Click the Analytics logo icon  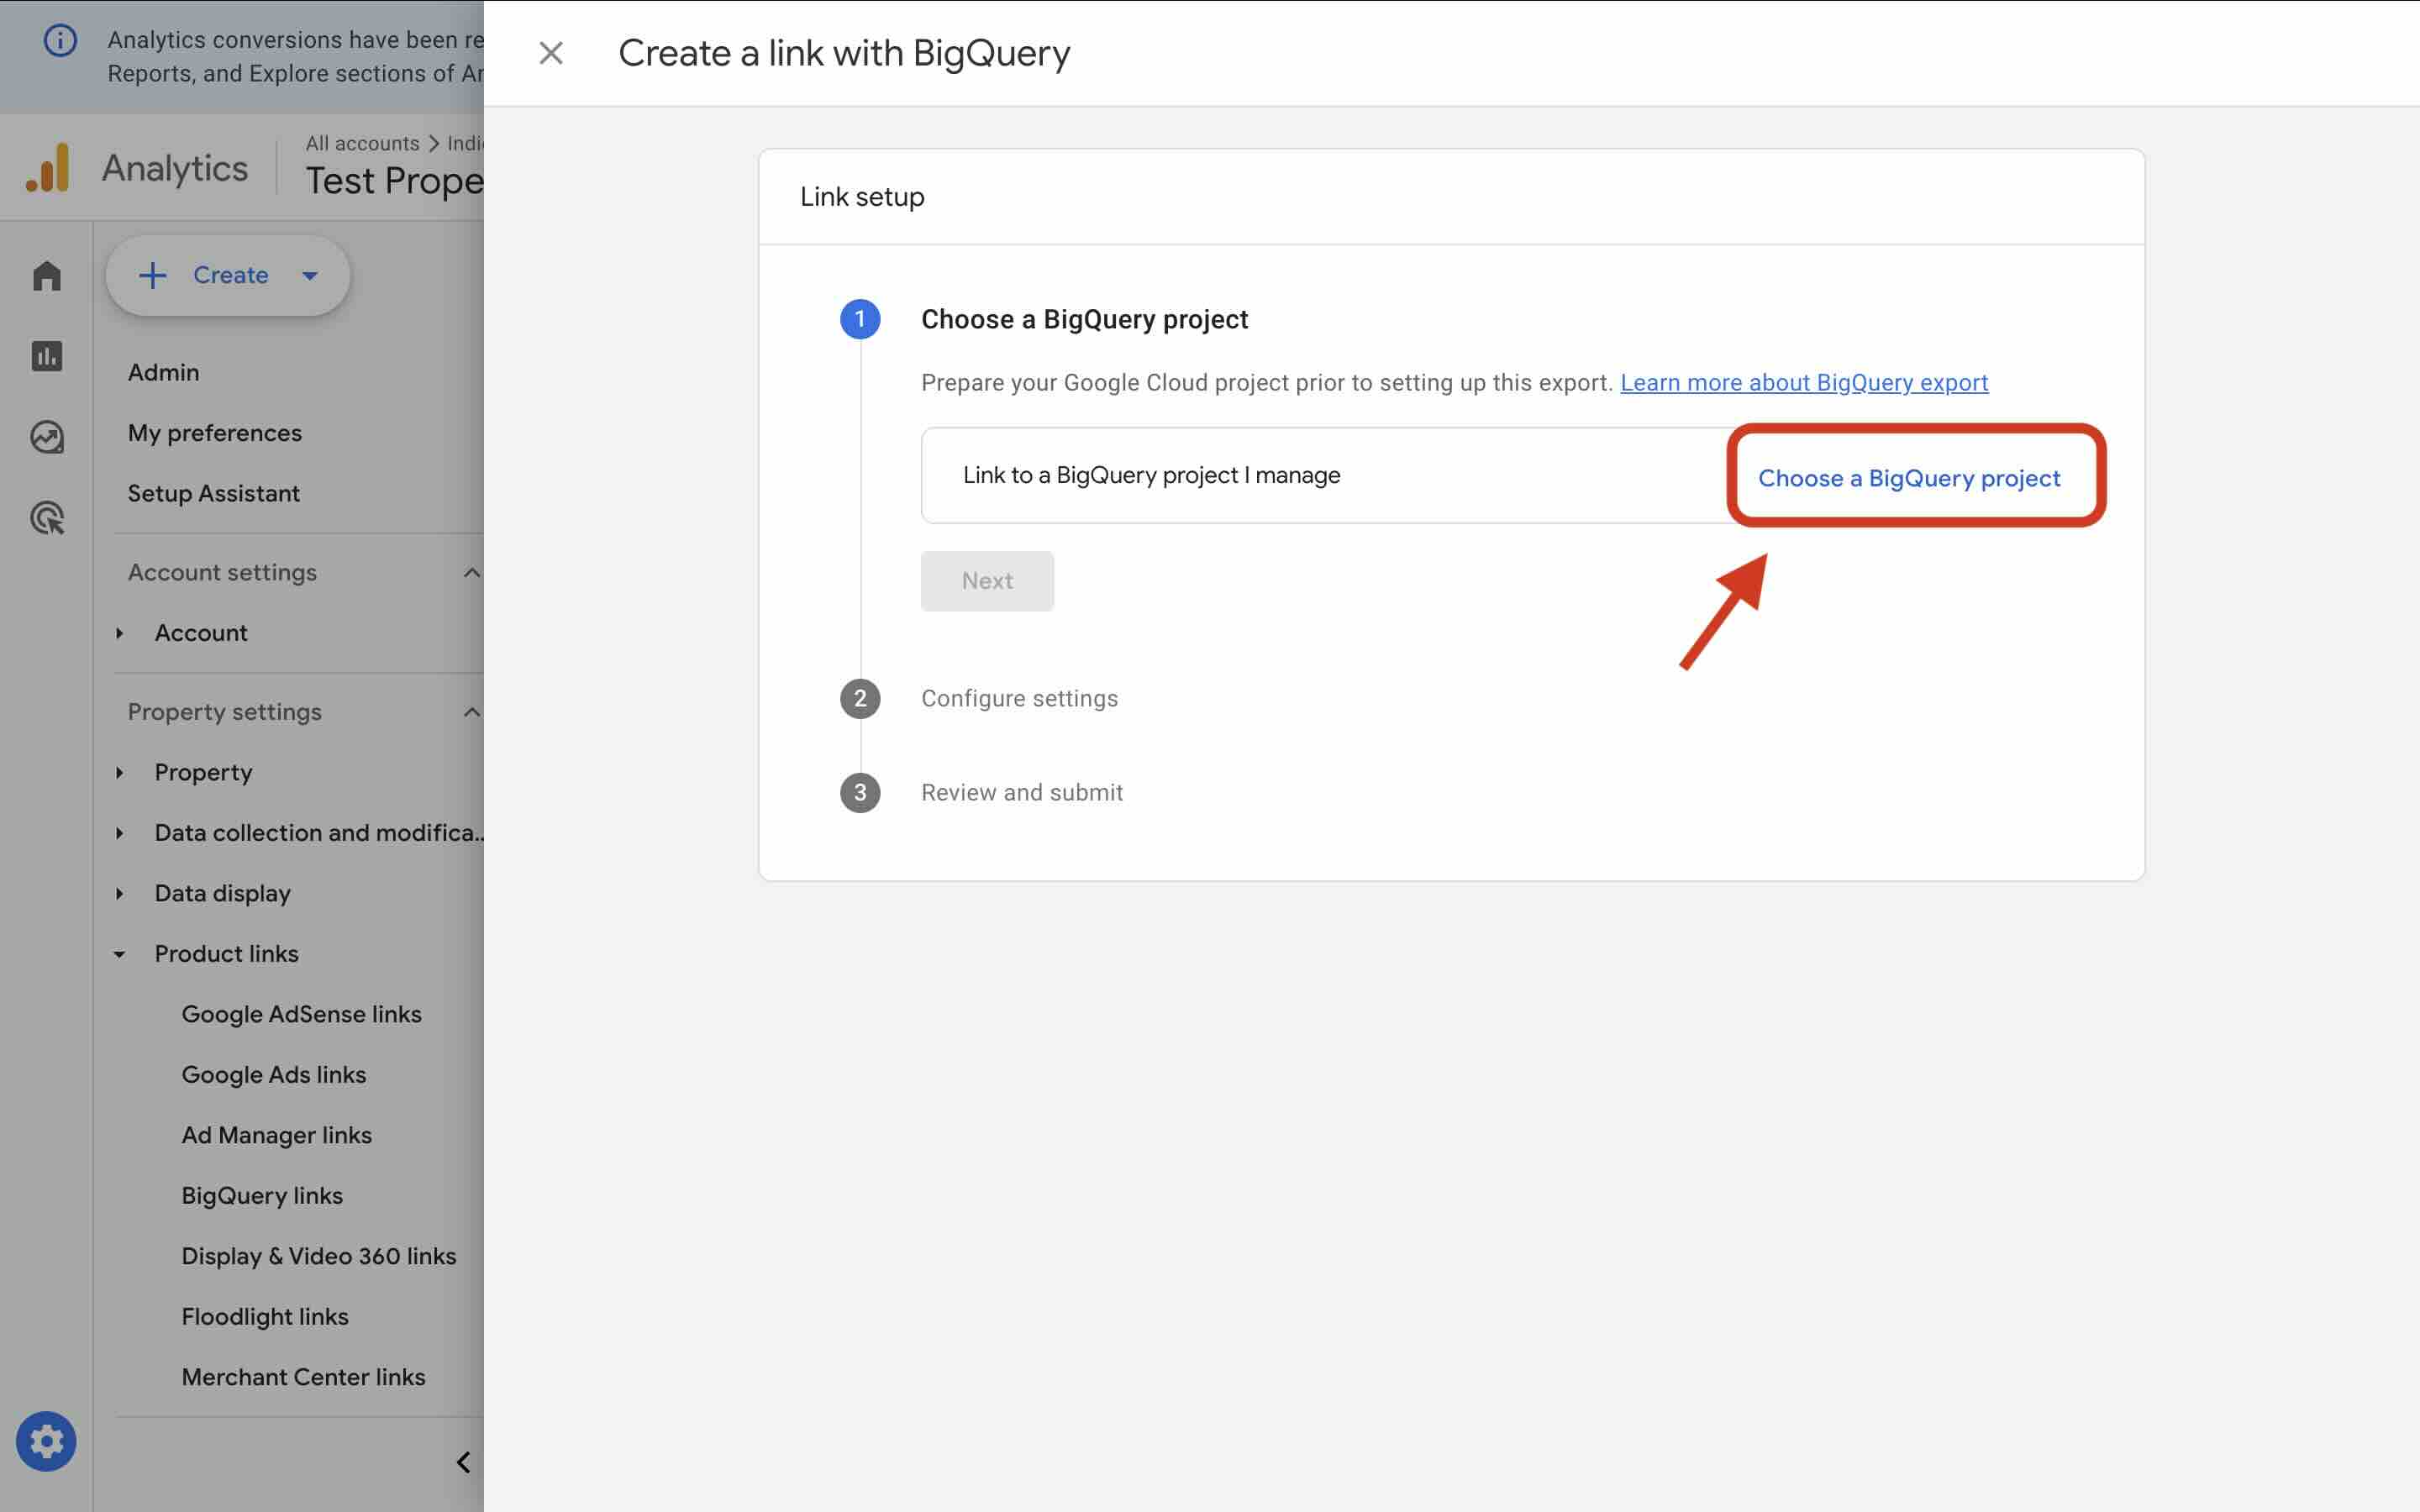pos(48,168)
